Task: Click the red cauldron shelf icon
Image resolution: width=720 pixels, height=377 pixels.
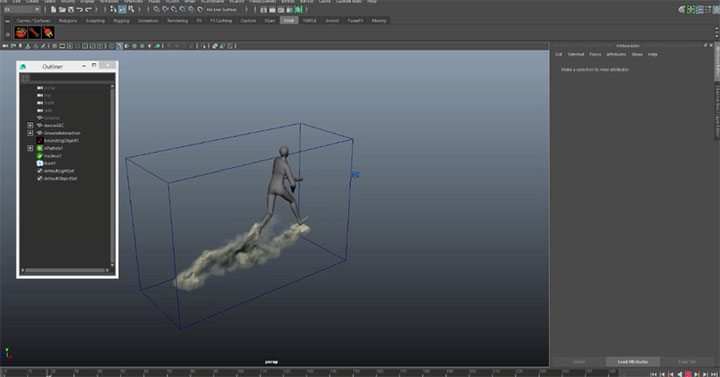Action: click(21, 32)
